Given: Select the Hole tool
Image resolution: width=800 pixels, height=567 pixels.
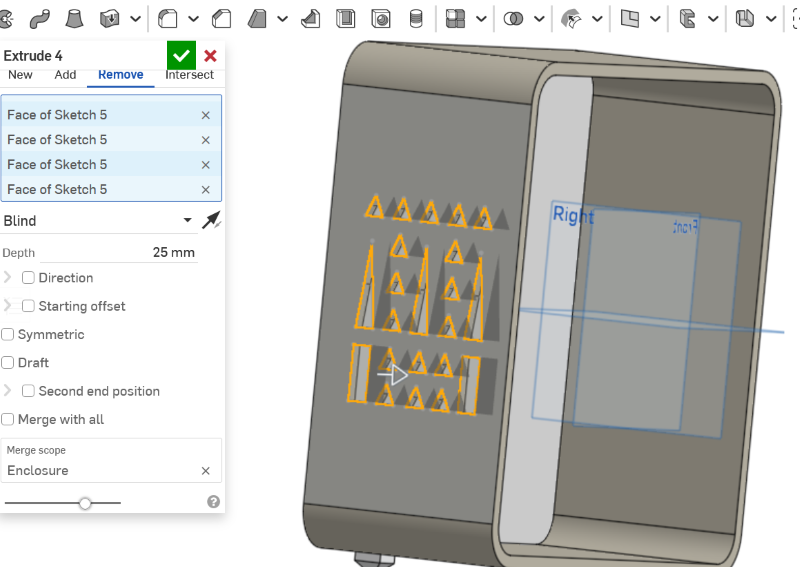Looking at the screenshot, I should click(x=381, y=19).
